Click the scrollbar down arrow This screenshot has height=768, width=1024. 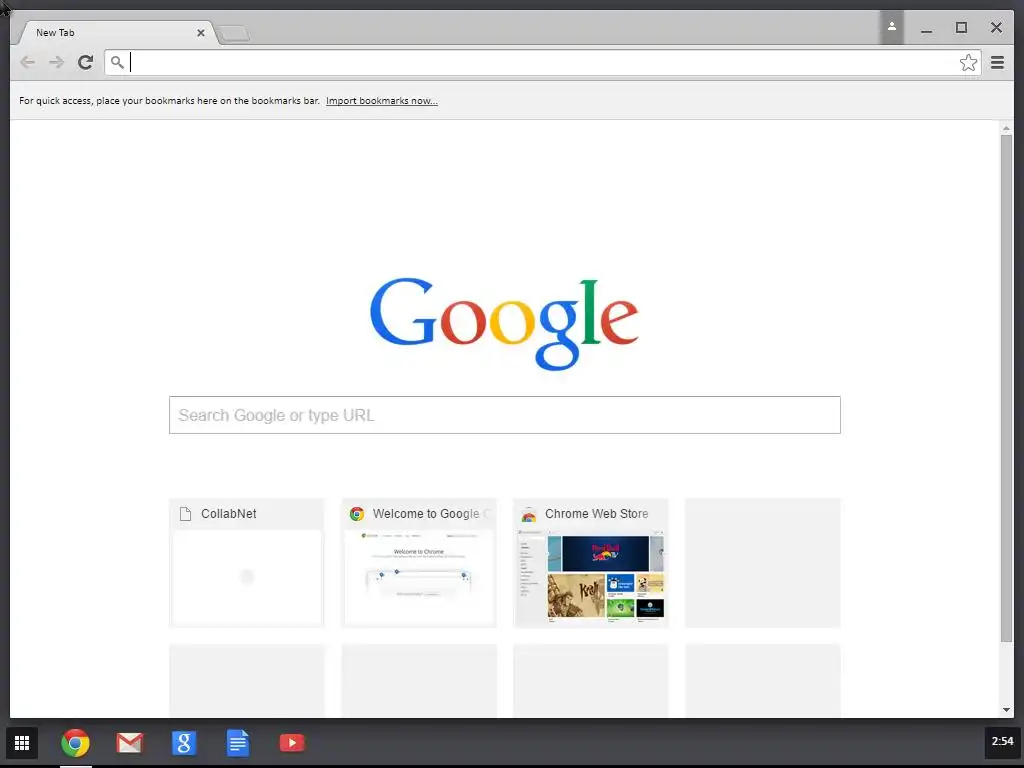click(1006, 710)
